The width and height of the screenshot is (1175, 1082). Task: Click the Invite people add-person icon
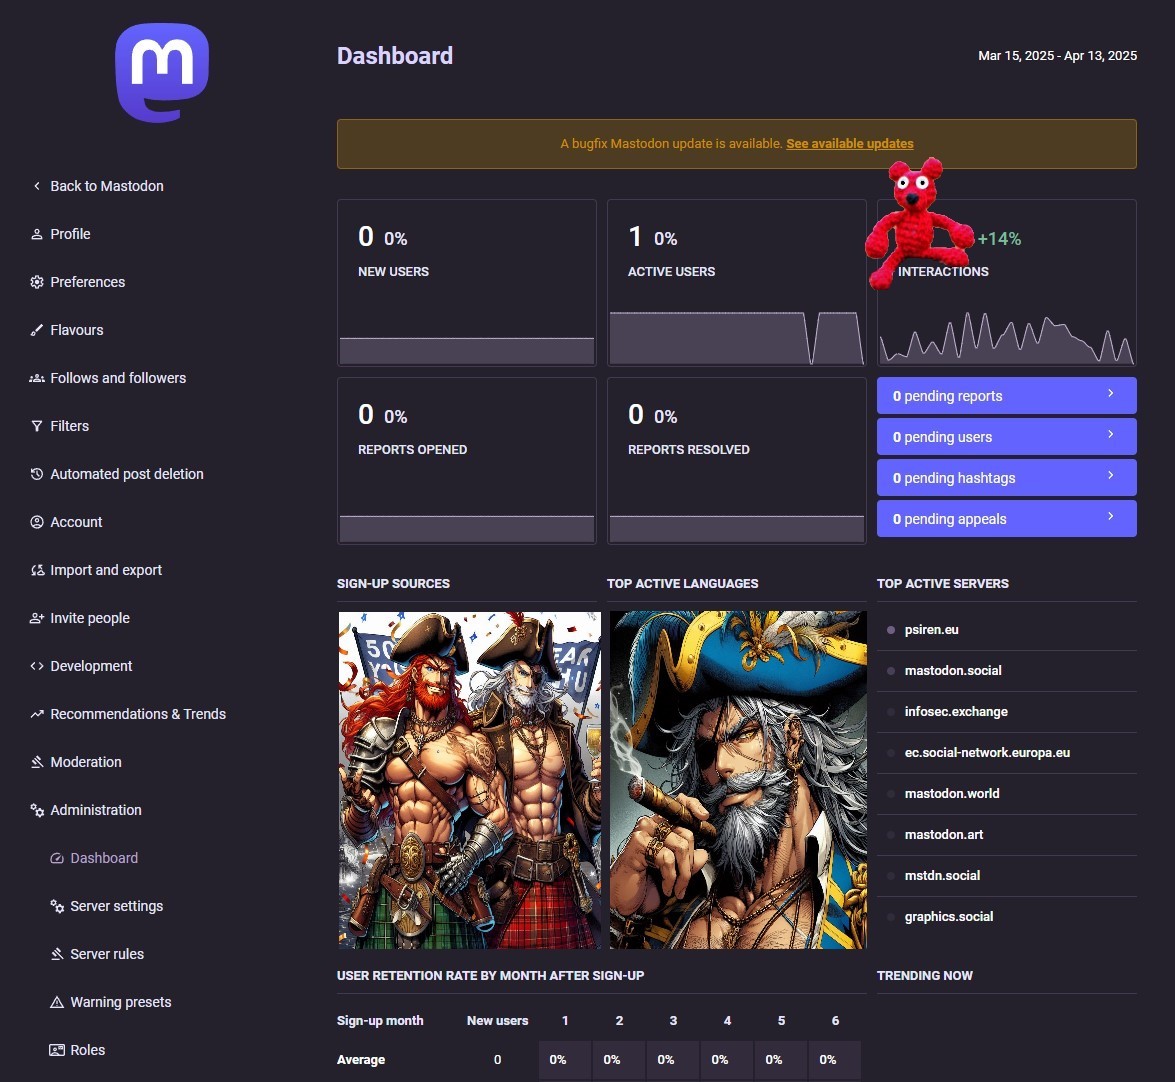37,617
